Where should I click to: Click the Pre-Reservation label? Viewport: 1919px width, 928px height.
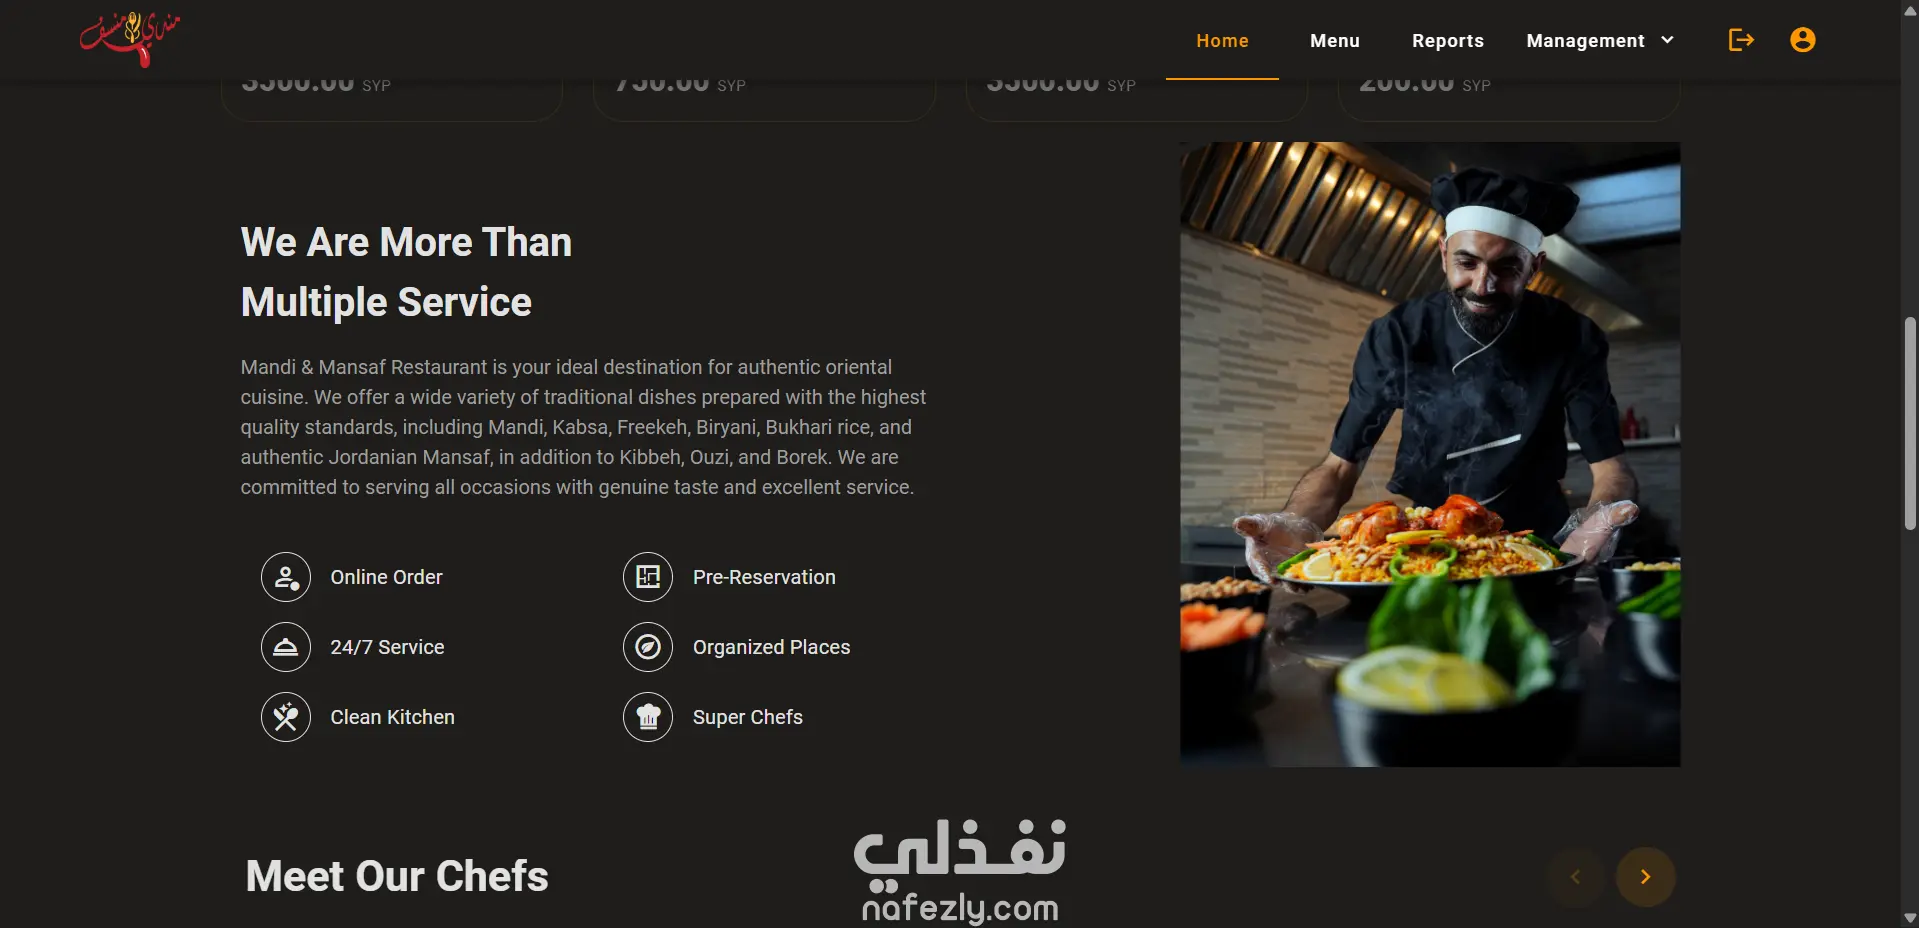click(x=764, y=577)
